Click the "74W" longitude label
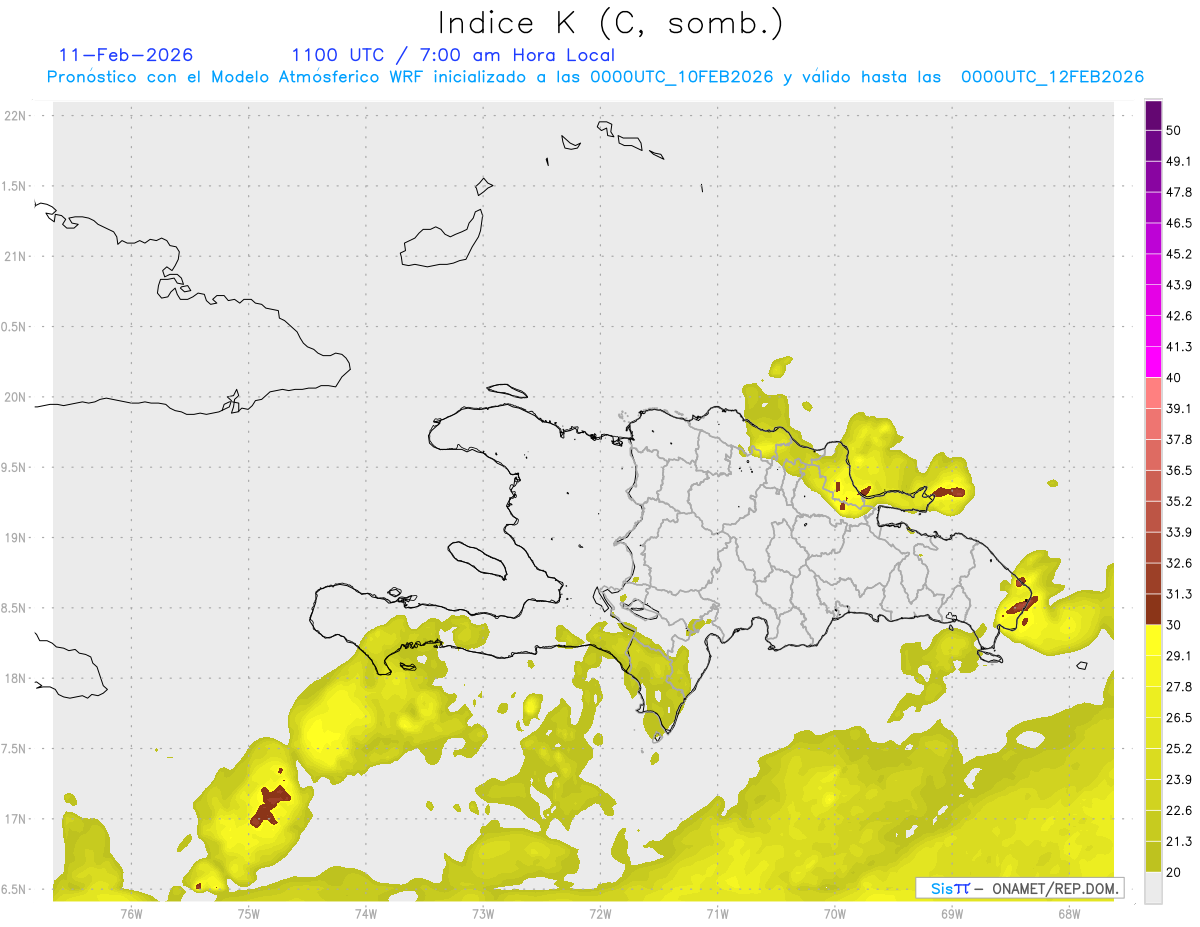 pyautogui.click(x=366, y=913)
